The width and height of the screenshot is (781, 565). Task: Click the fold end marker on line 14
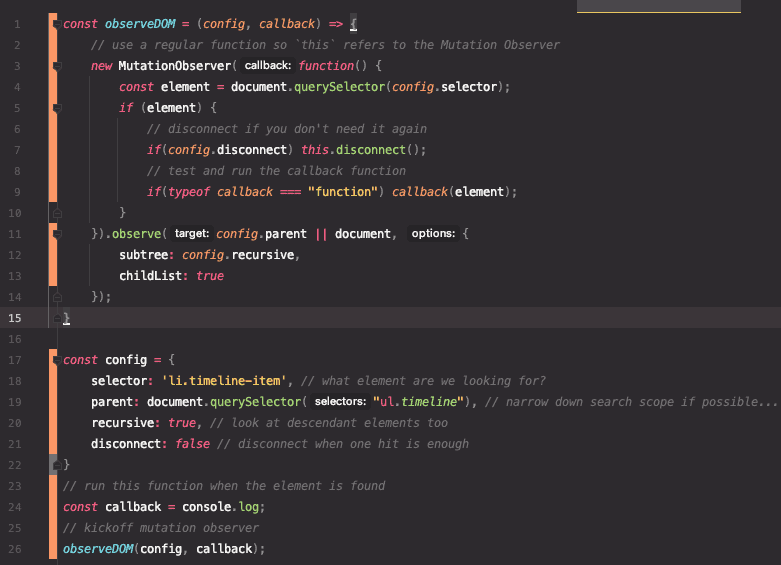point(57,296)
